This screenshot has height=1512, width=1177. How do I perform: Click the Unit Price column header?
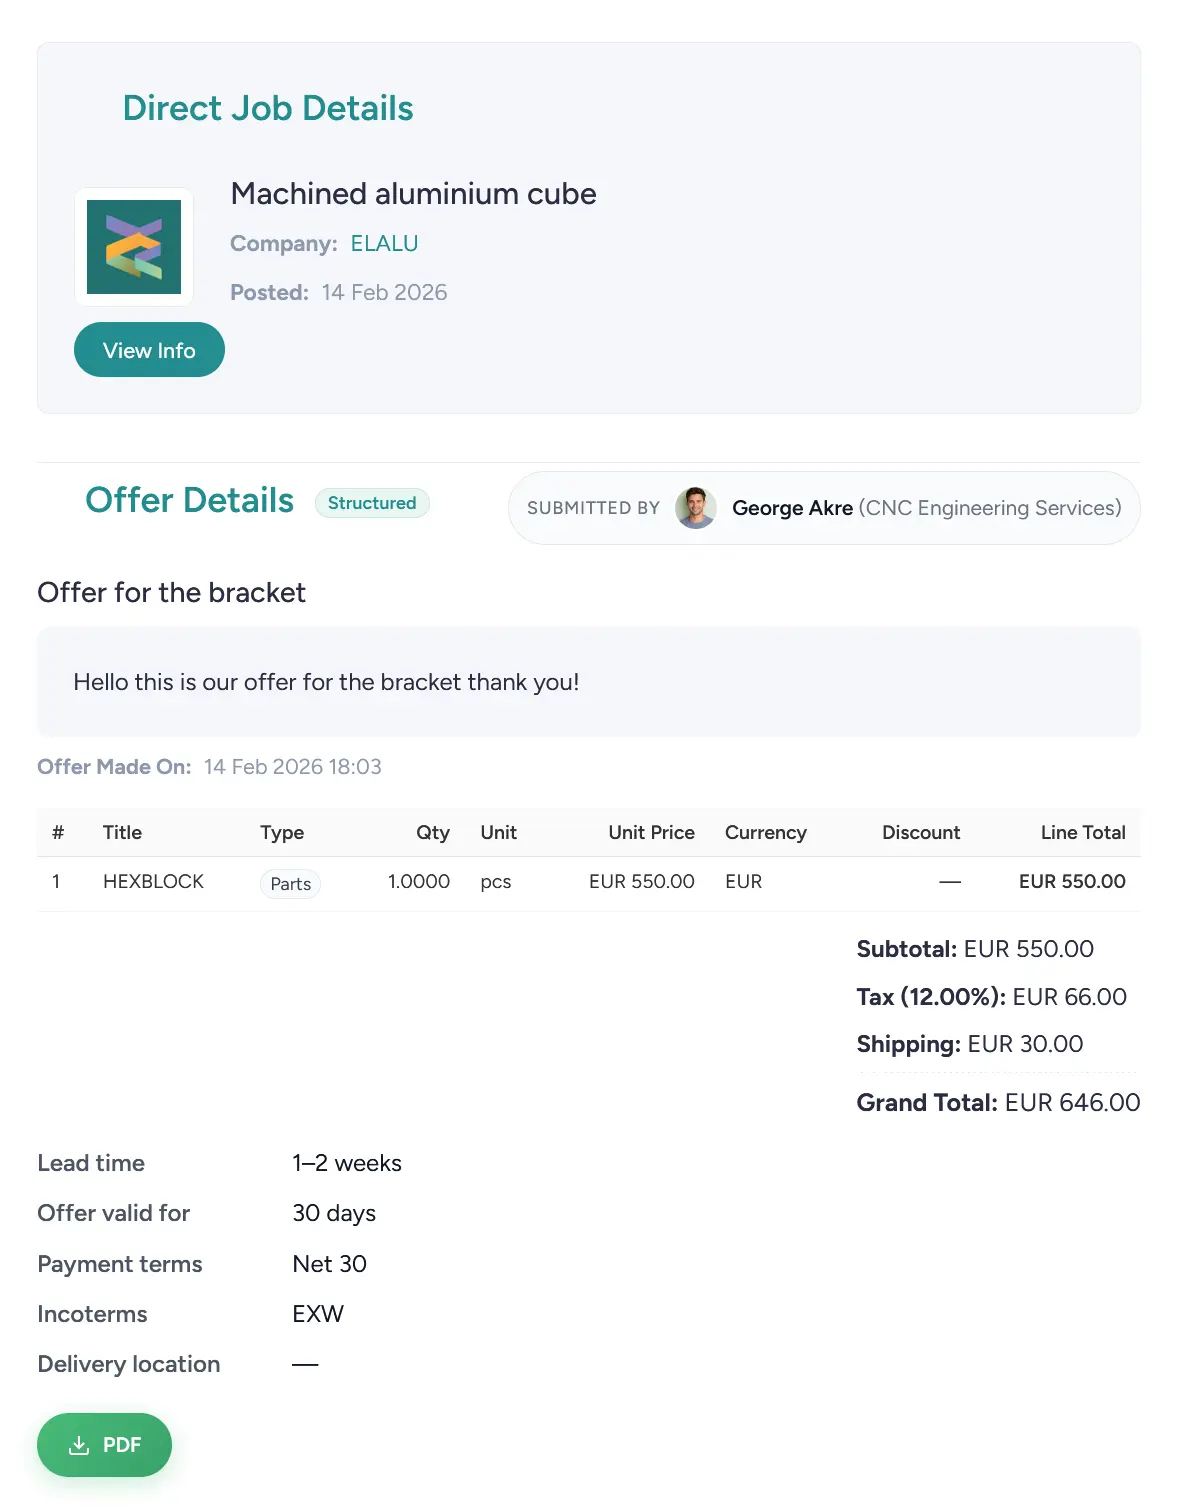click(651, 833)
